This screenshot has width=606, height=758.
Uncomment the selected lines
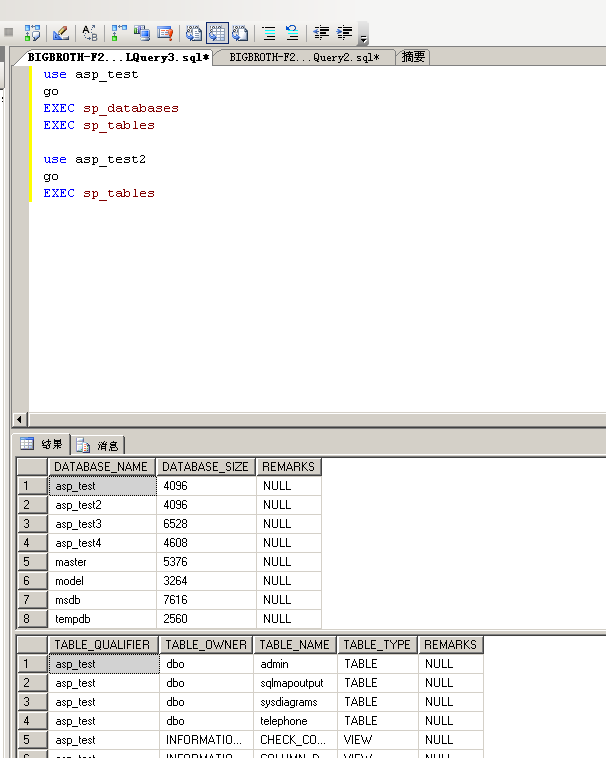[292, 33]
